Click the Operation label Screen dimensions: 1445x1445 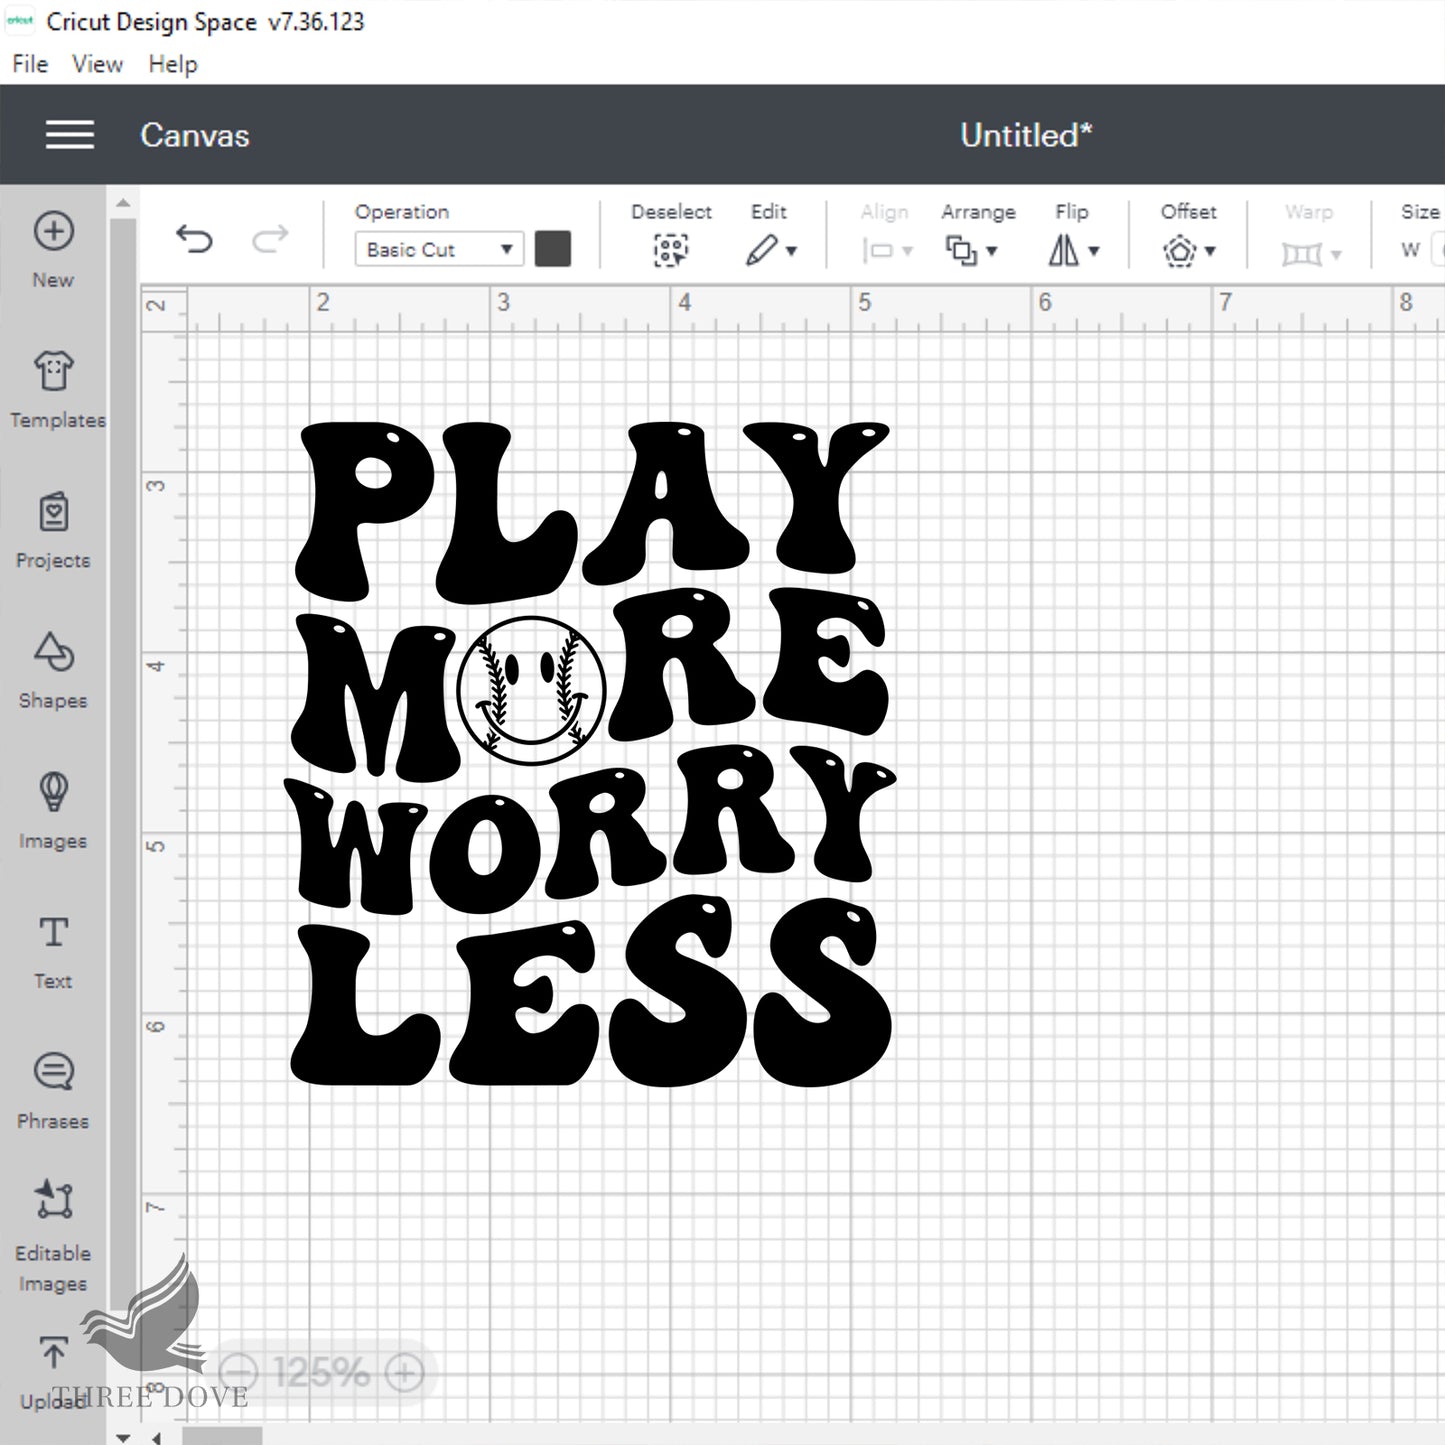(402, 212)
